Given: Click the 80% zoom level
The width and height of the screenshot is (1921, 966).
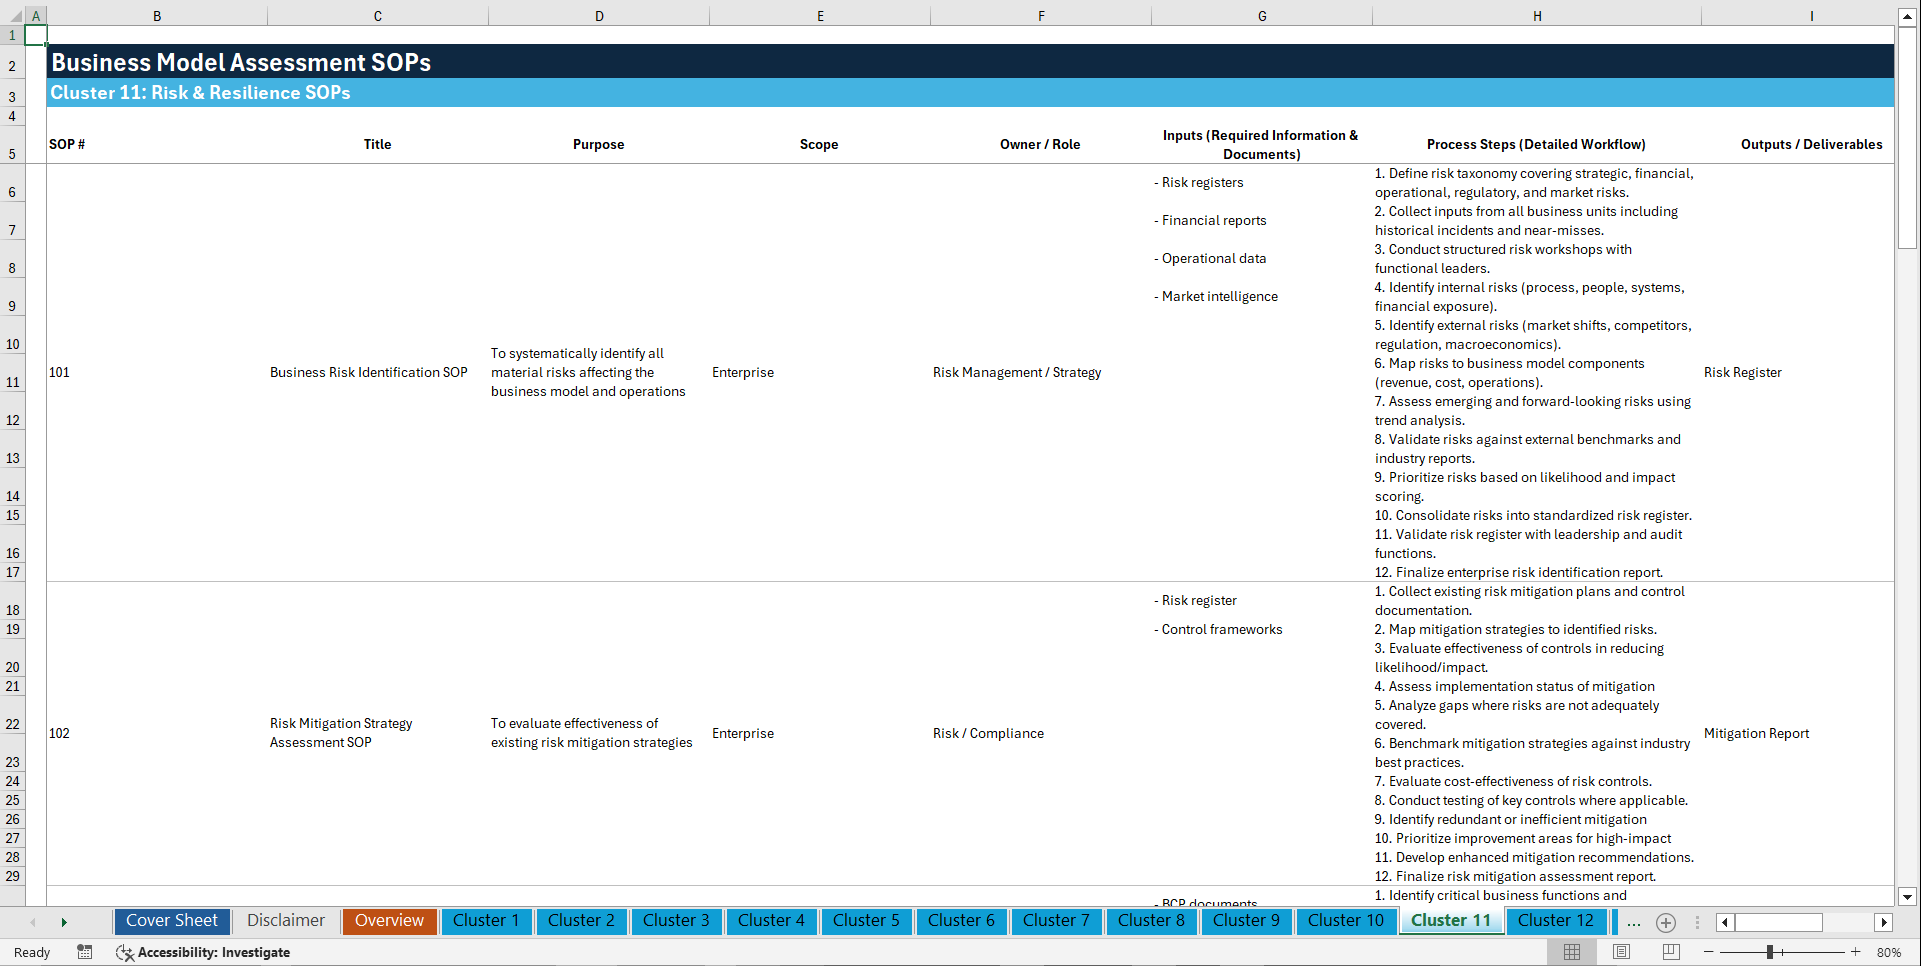Looking at the screenshot, I should tap(1889, 952).
